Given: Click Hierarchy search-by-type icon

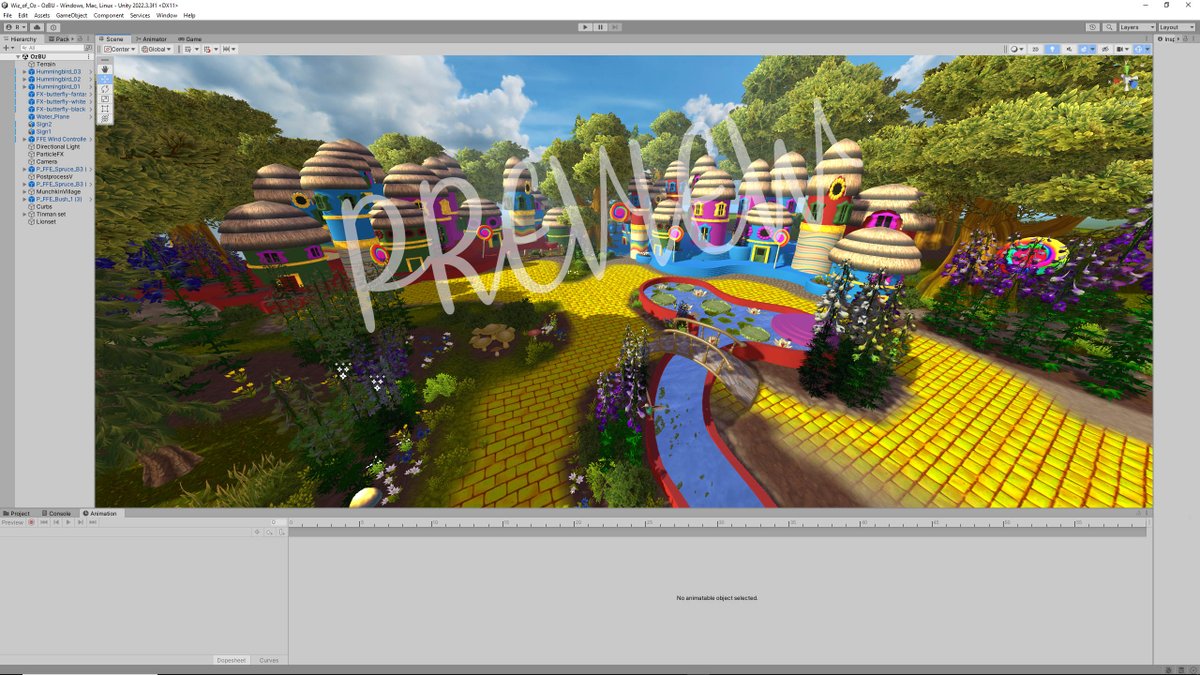Looking at the screenshot, I should click(x=88, y=48).
